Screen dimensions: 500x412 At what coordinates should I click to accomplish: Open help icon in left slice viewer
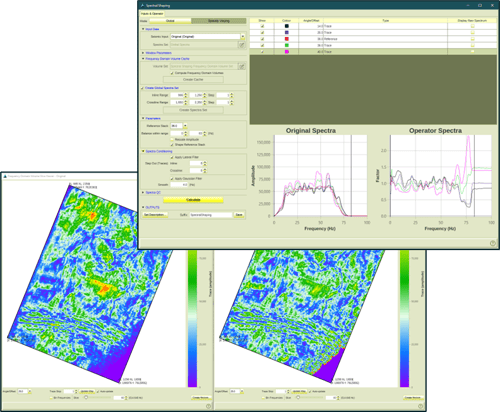[209, 406]
